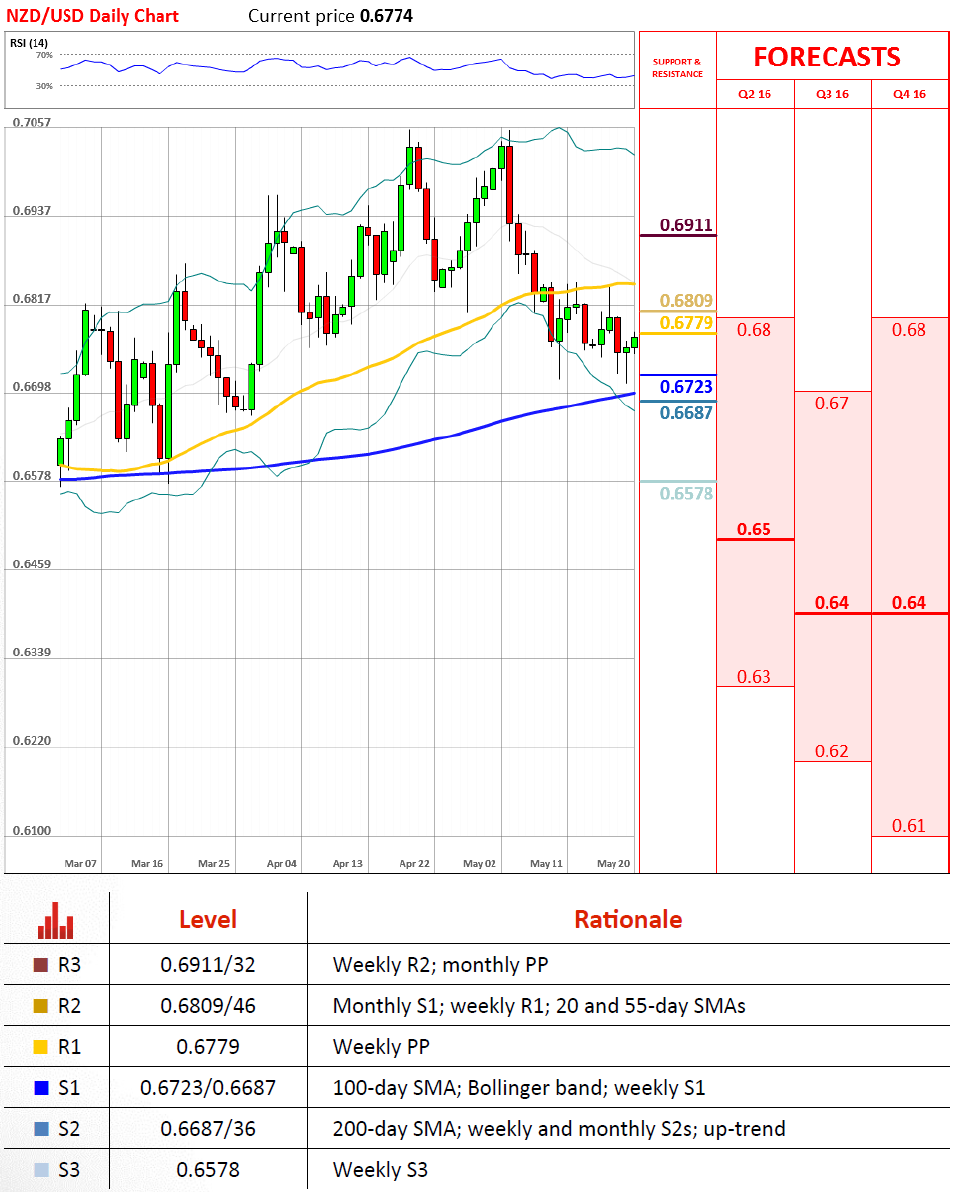The width and height of the screenshot is (962, 1192).
Task: Select the Q4 16 forecast column header
Action: (x=909, y=94)
